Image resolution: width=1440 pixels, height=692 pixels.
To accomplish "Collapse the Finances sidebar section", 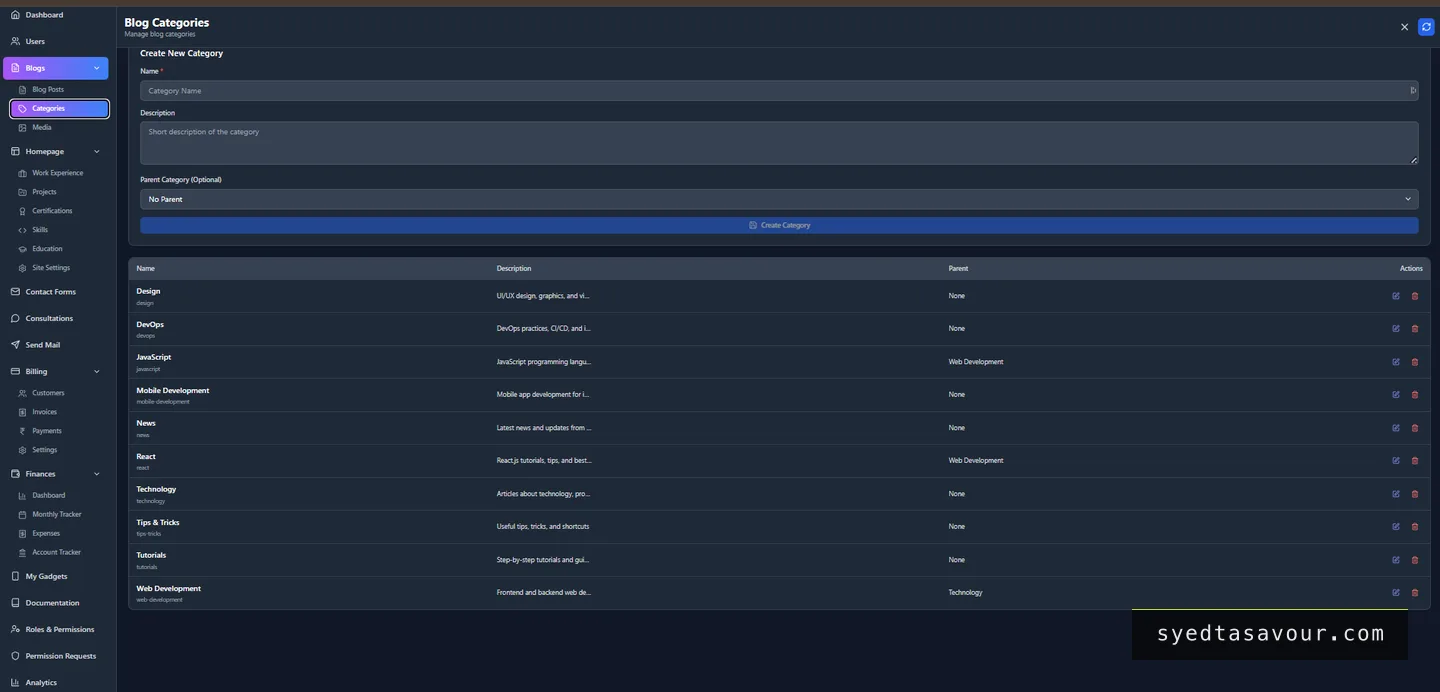I will point(96,474).
